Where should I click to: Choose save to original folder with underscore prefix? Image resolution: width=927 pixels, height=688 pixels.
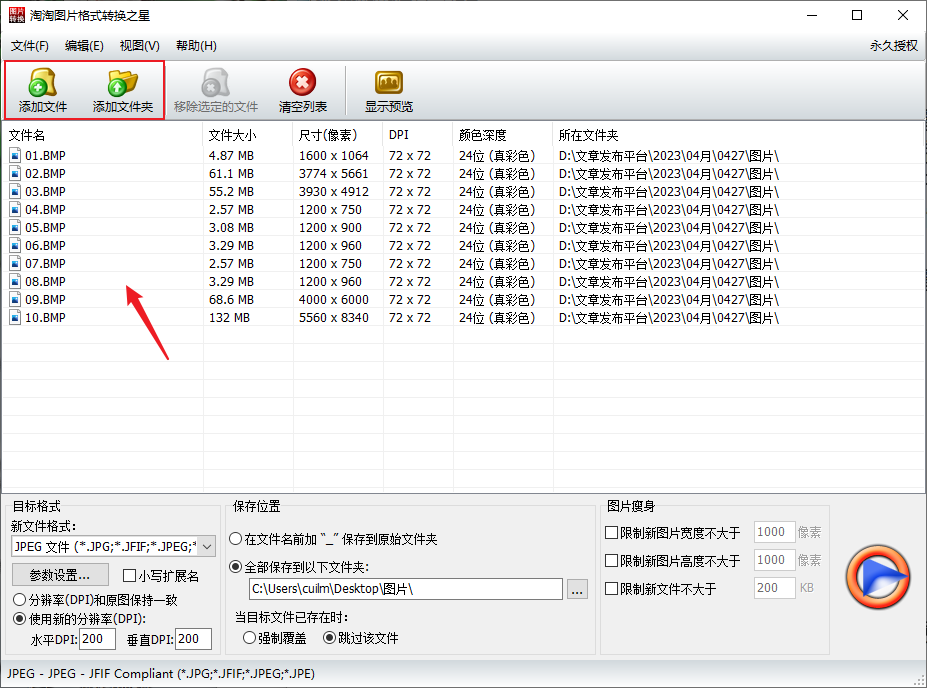(235, 539)
